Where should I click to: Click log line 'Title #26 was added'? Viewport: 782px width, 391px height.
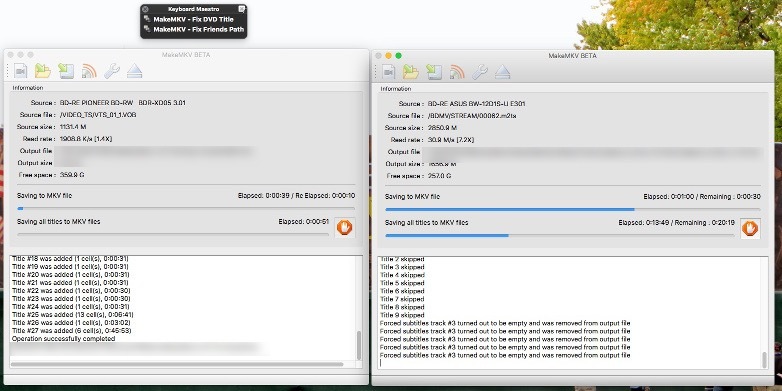70,323
